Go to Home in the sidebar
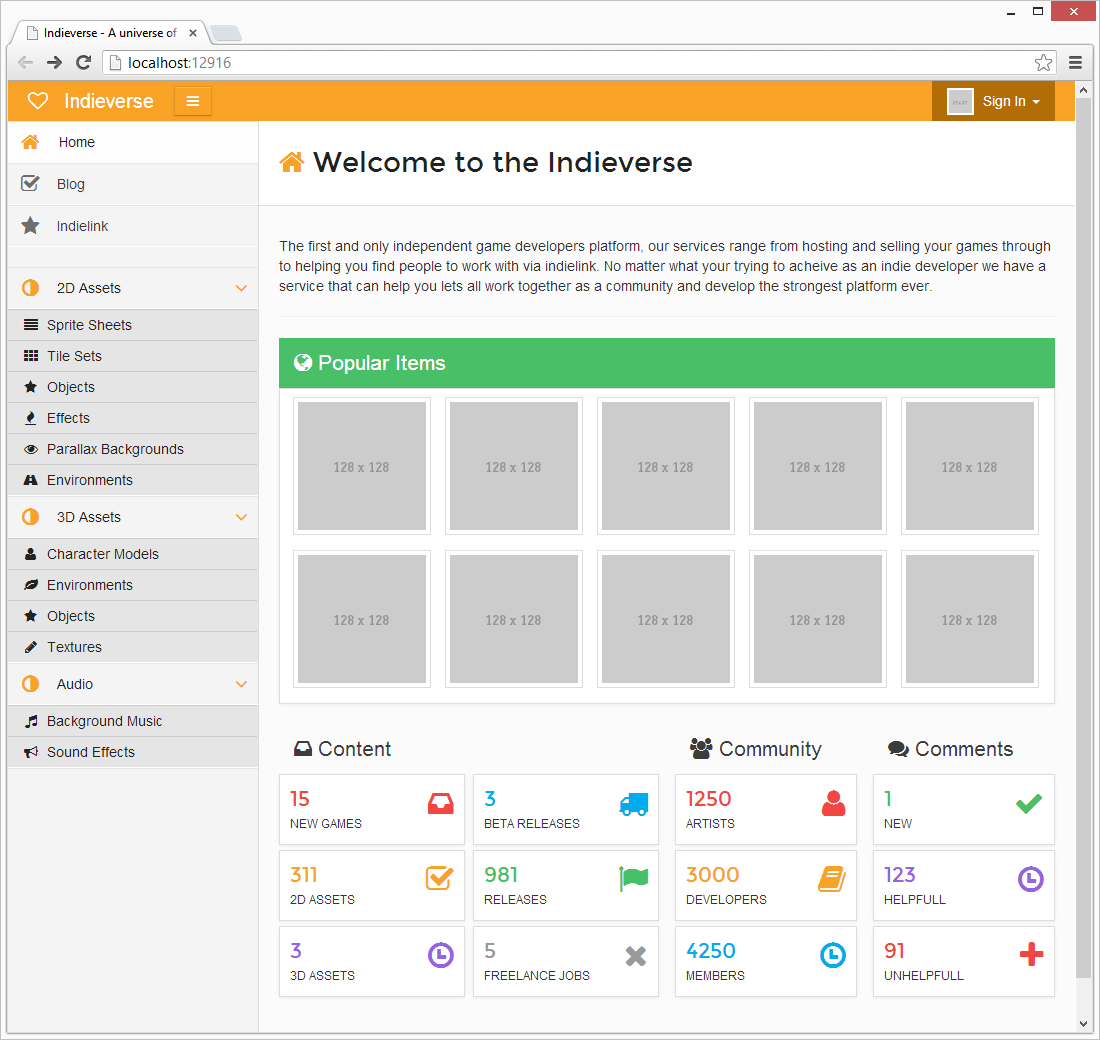Viewport: 1100px width, 1040px height. pyautogui.click(x=133, y=142)
